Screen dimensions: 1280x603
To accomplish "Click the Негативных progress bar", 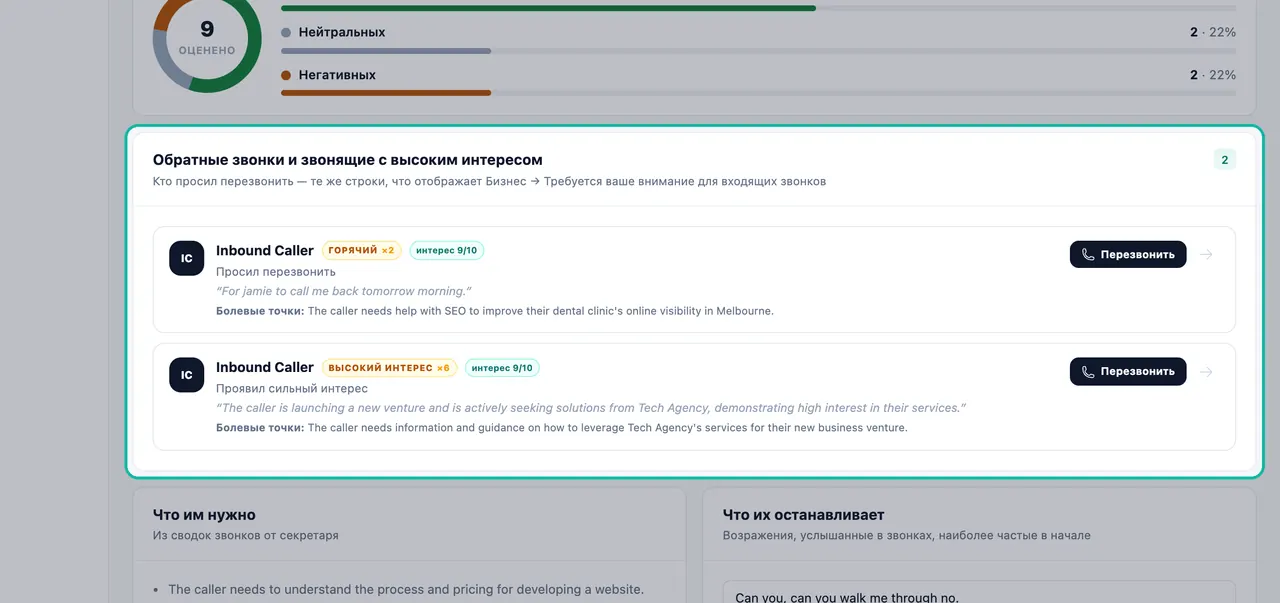I will 758,93.
